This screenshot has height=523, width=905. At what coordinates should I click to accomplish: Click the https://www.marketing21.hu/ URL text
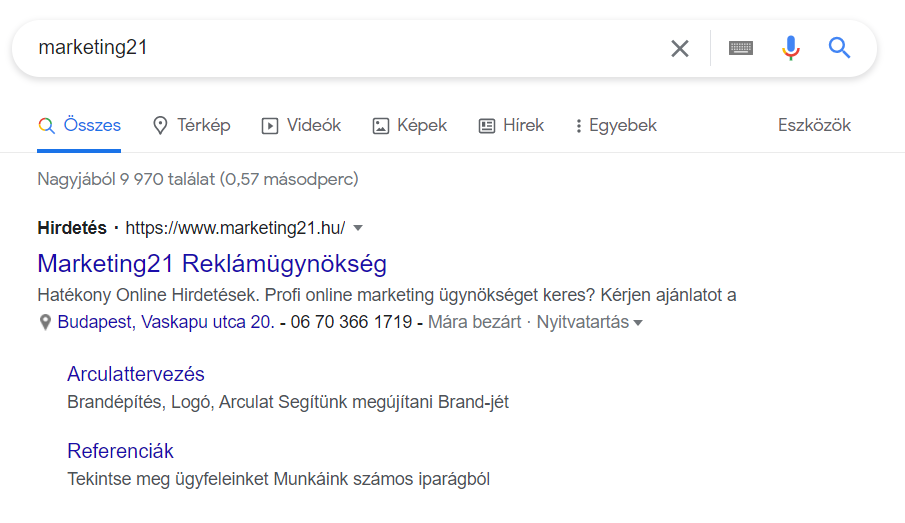(x=235, y=228)
